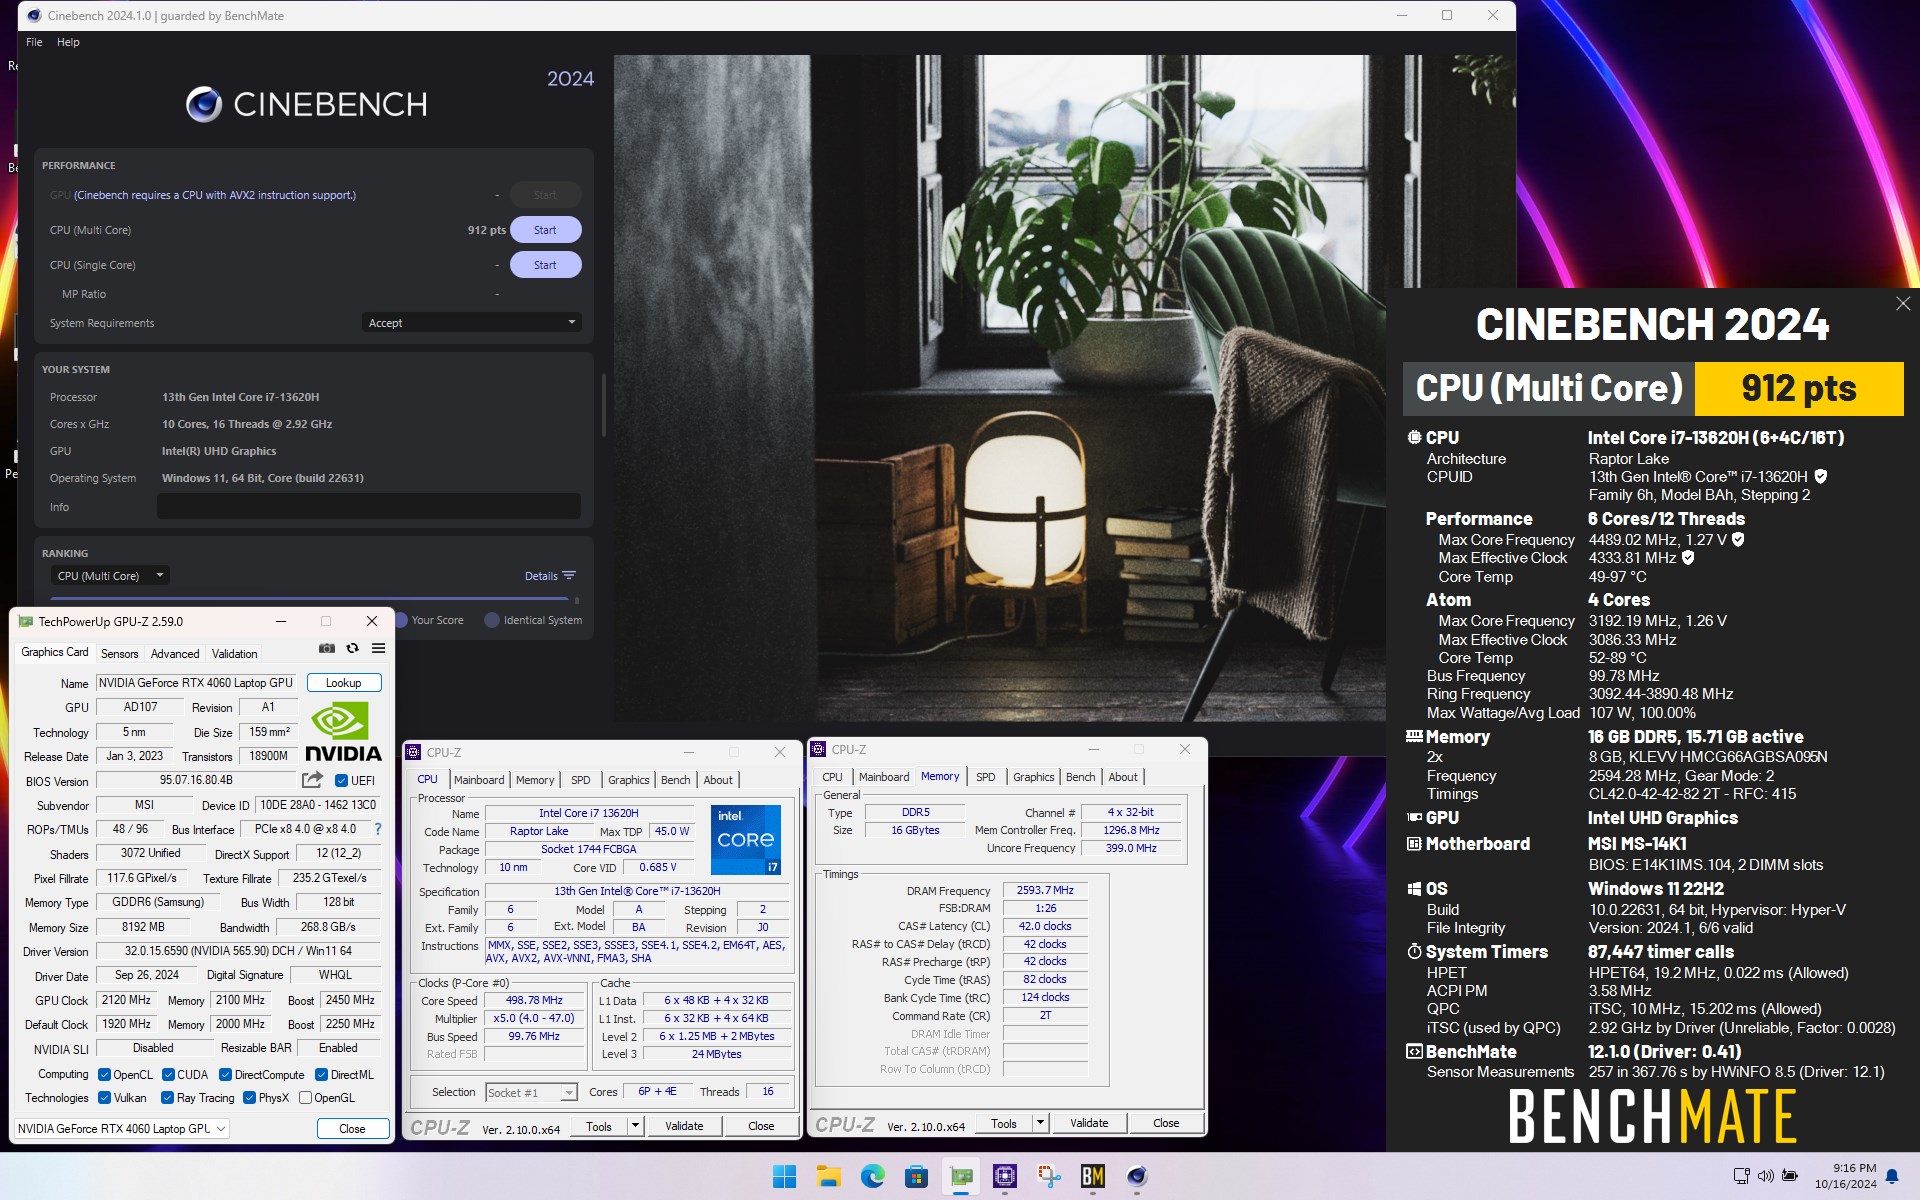Start the CPU (Single Core) benchmark
The image size is (1920, 1200).
click(x=545, y=265)
